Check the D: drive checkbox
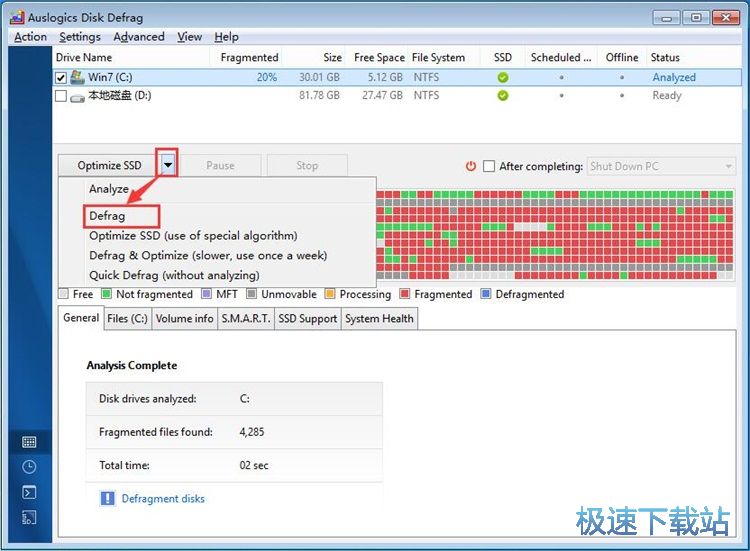This screenshot has width=750, height=551. (x=61, y=96)
